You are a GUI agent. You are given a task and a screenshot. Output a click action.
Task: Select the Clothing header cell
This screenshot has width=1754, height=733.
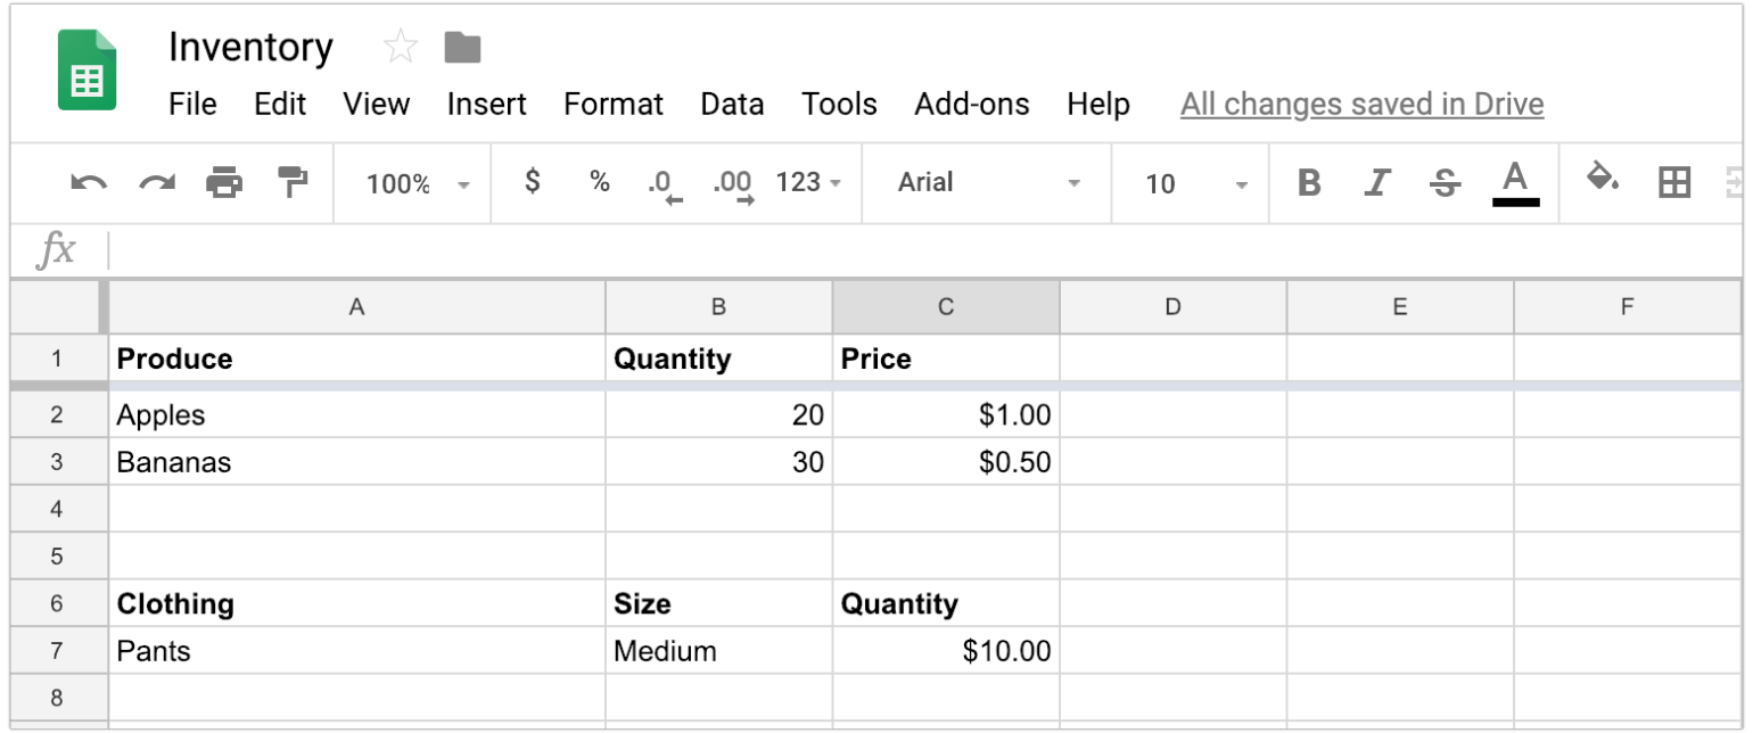pos(356,604)
